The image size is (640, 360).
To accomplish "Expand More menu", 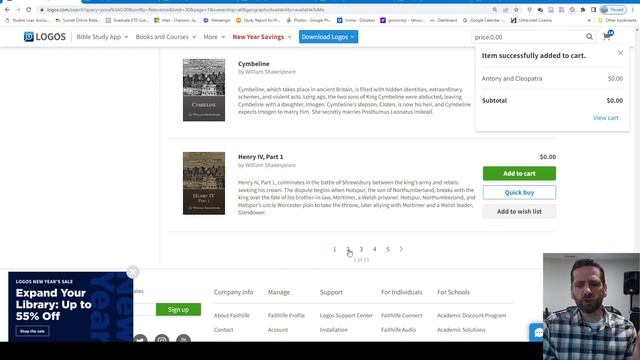I will point(214,37).
